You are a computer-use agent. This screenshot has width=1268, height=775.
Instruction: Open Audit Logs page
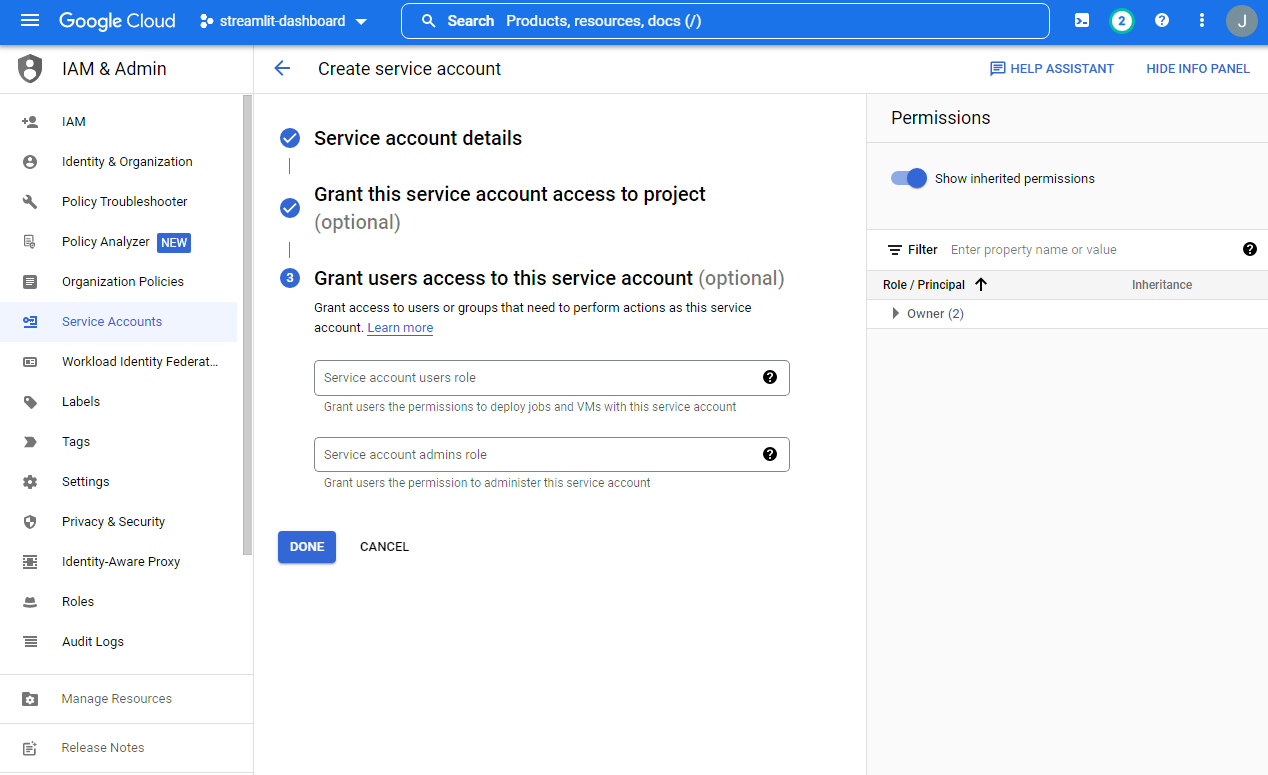(119, 642)
